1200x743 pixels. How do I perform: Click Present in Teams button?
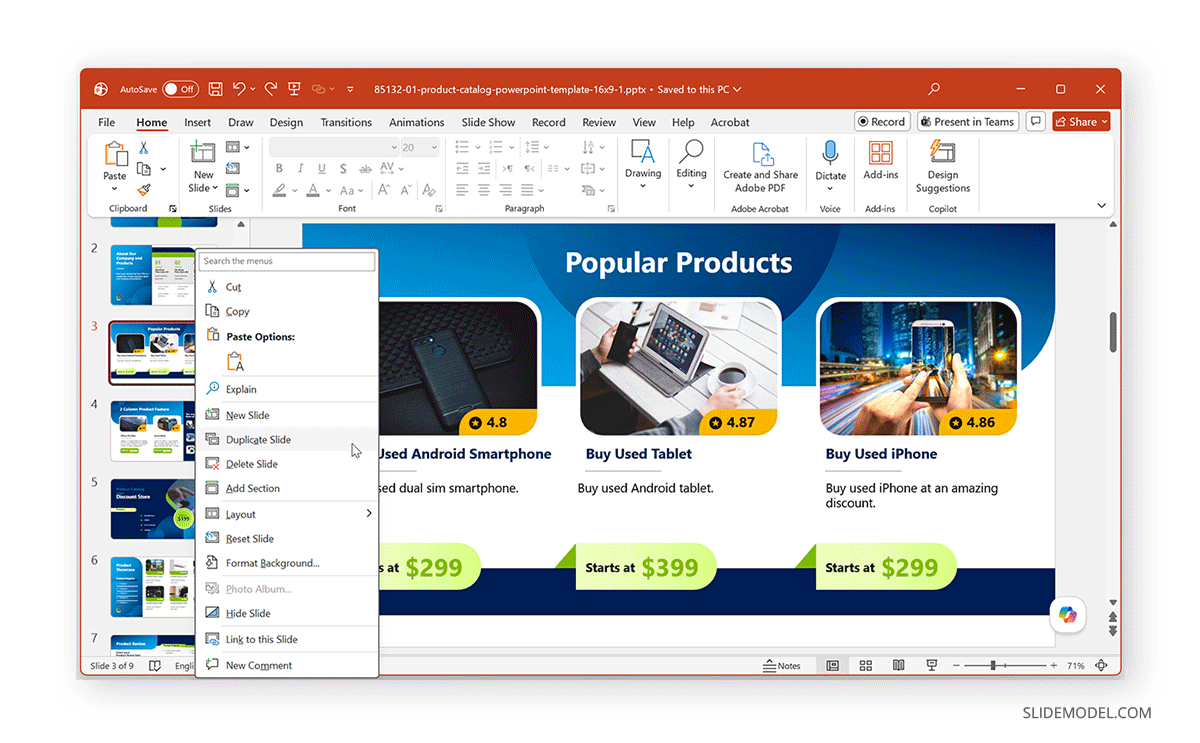coord(968,122)
